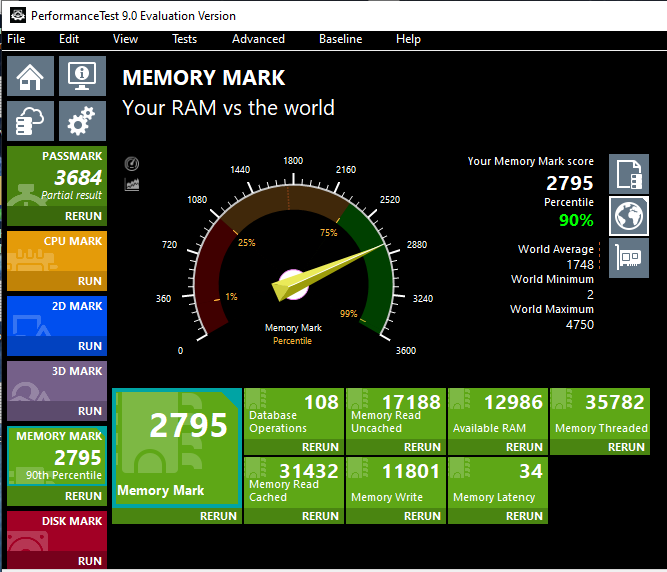This screenshot has height=572, width=667.
Task: Select the Memory Latency 34 tile
Action: pos(498,482)
